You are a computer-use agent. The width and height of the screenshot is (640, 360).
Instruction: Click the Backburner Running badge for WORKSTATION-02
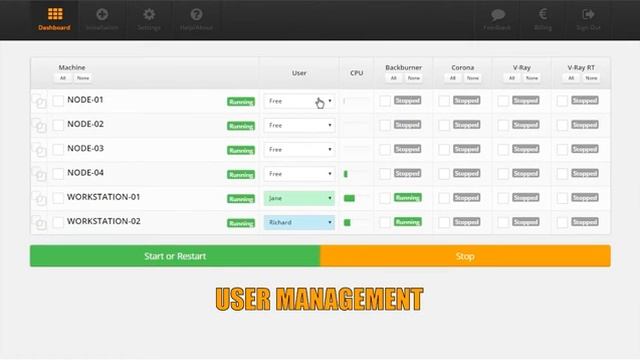coord(407,222)
